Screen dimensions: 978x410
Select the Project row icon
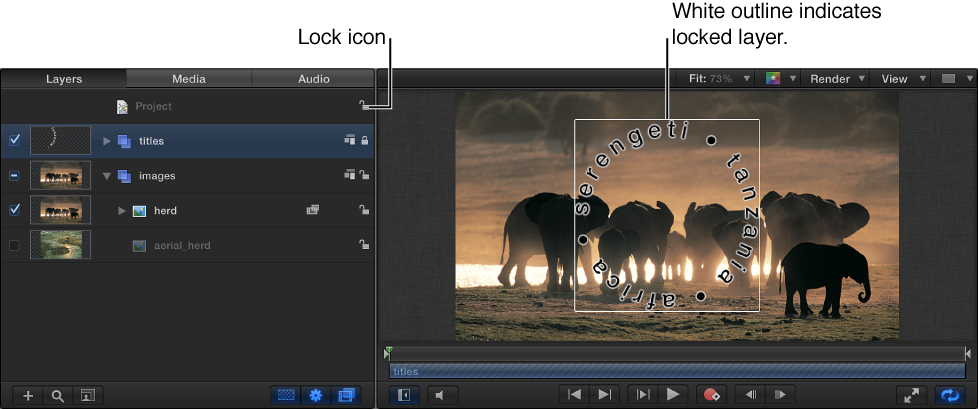[123, 107]
